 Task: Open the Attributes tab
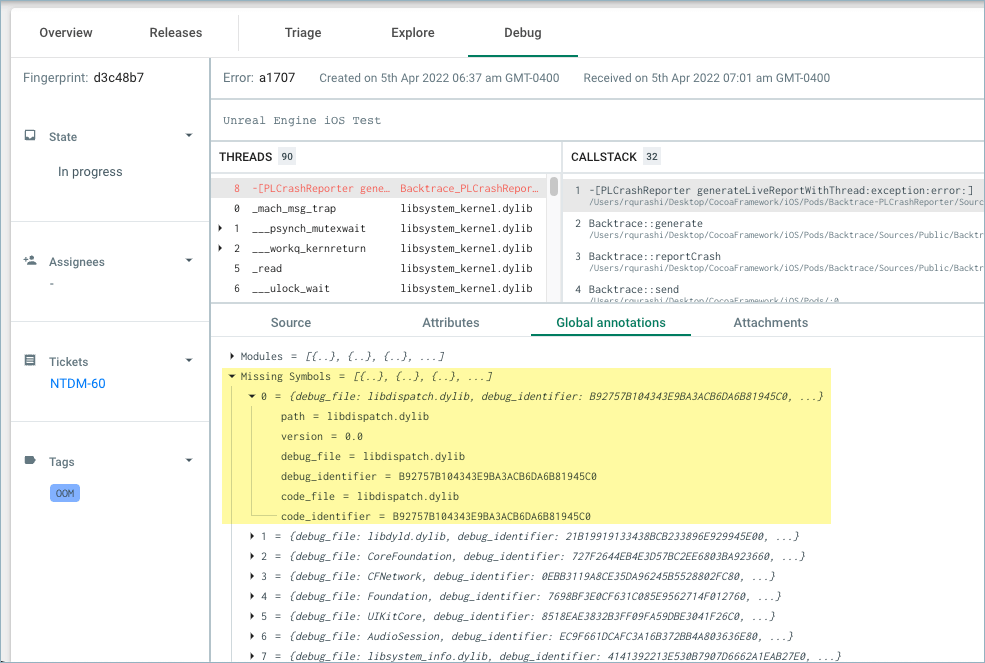point(450,322)
